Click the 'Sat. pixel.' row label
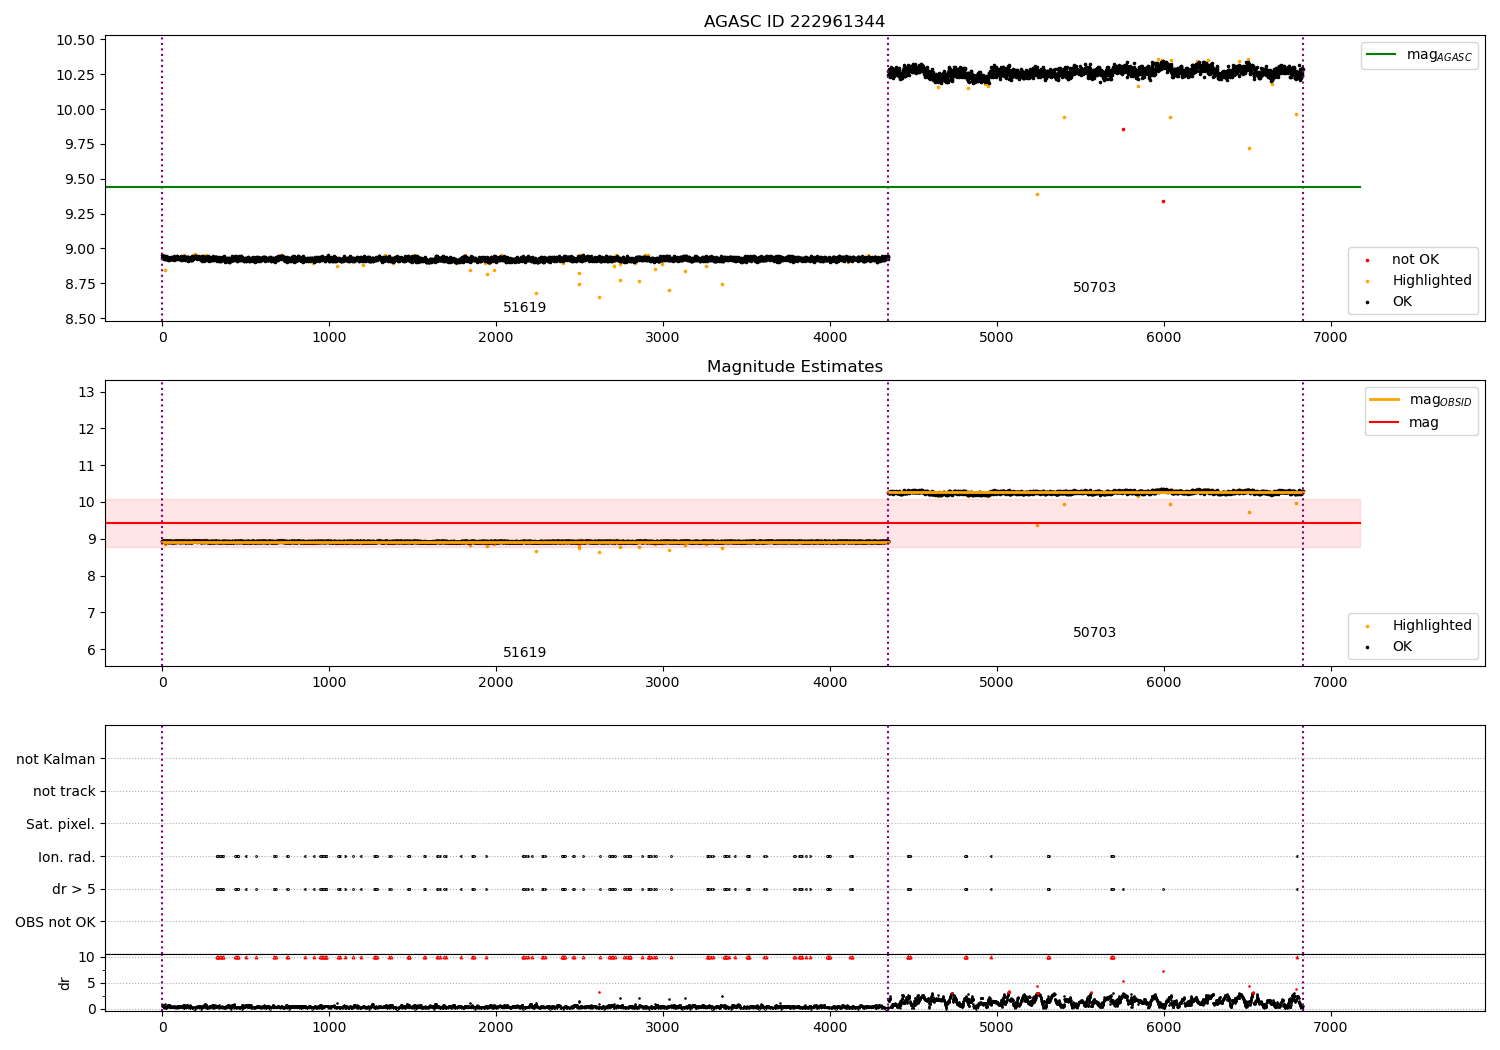Viewport: 1500px width, 1050px height. click(60, 825)
